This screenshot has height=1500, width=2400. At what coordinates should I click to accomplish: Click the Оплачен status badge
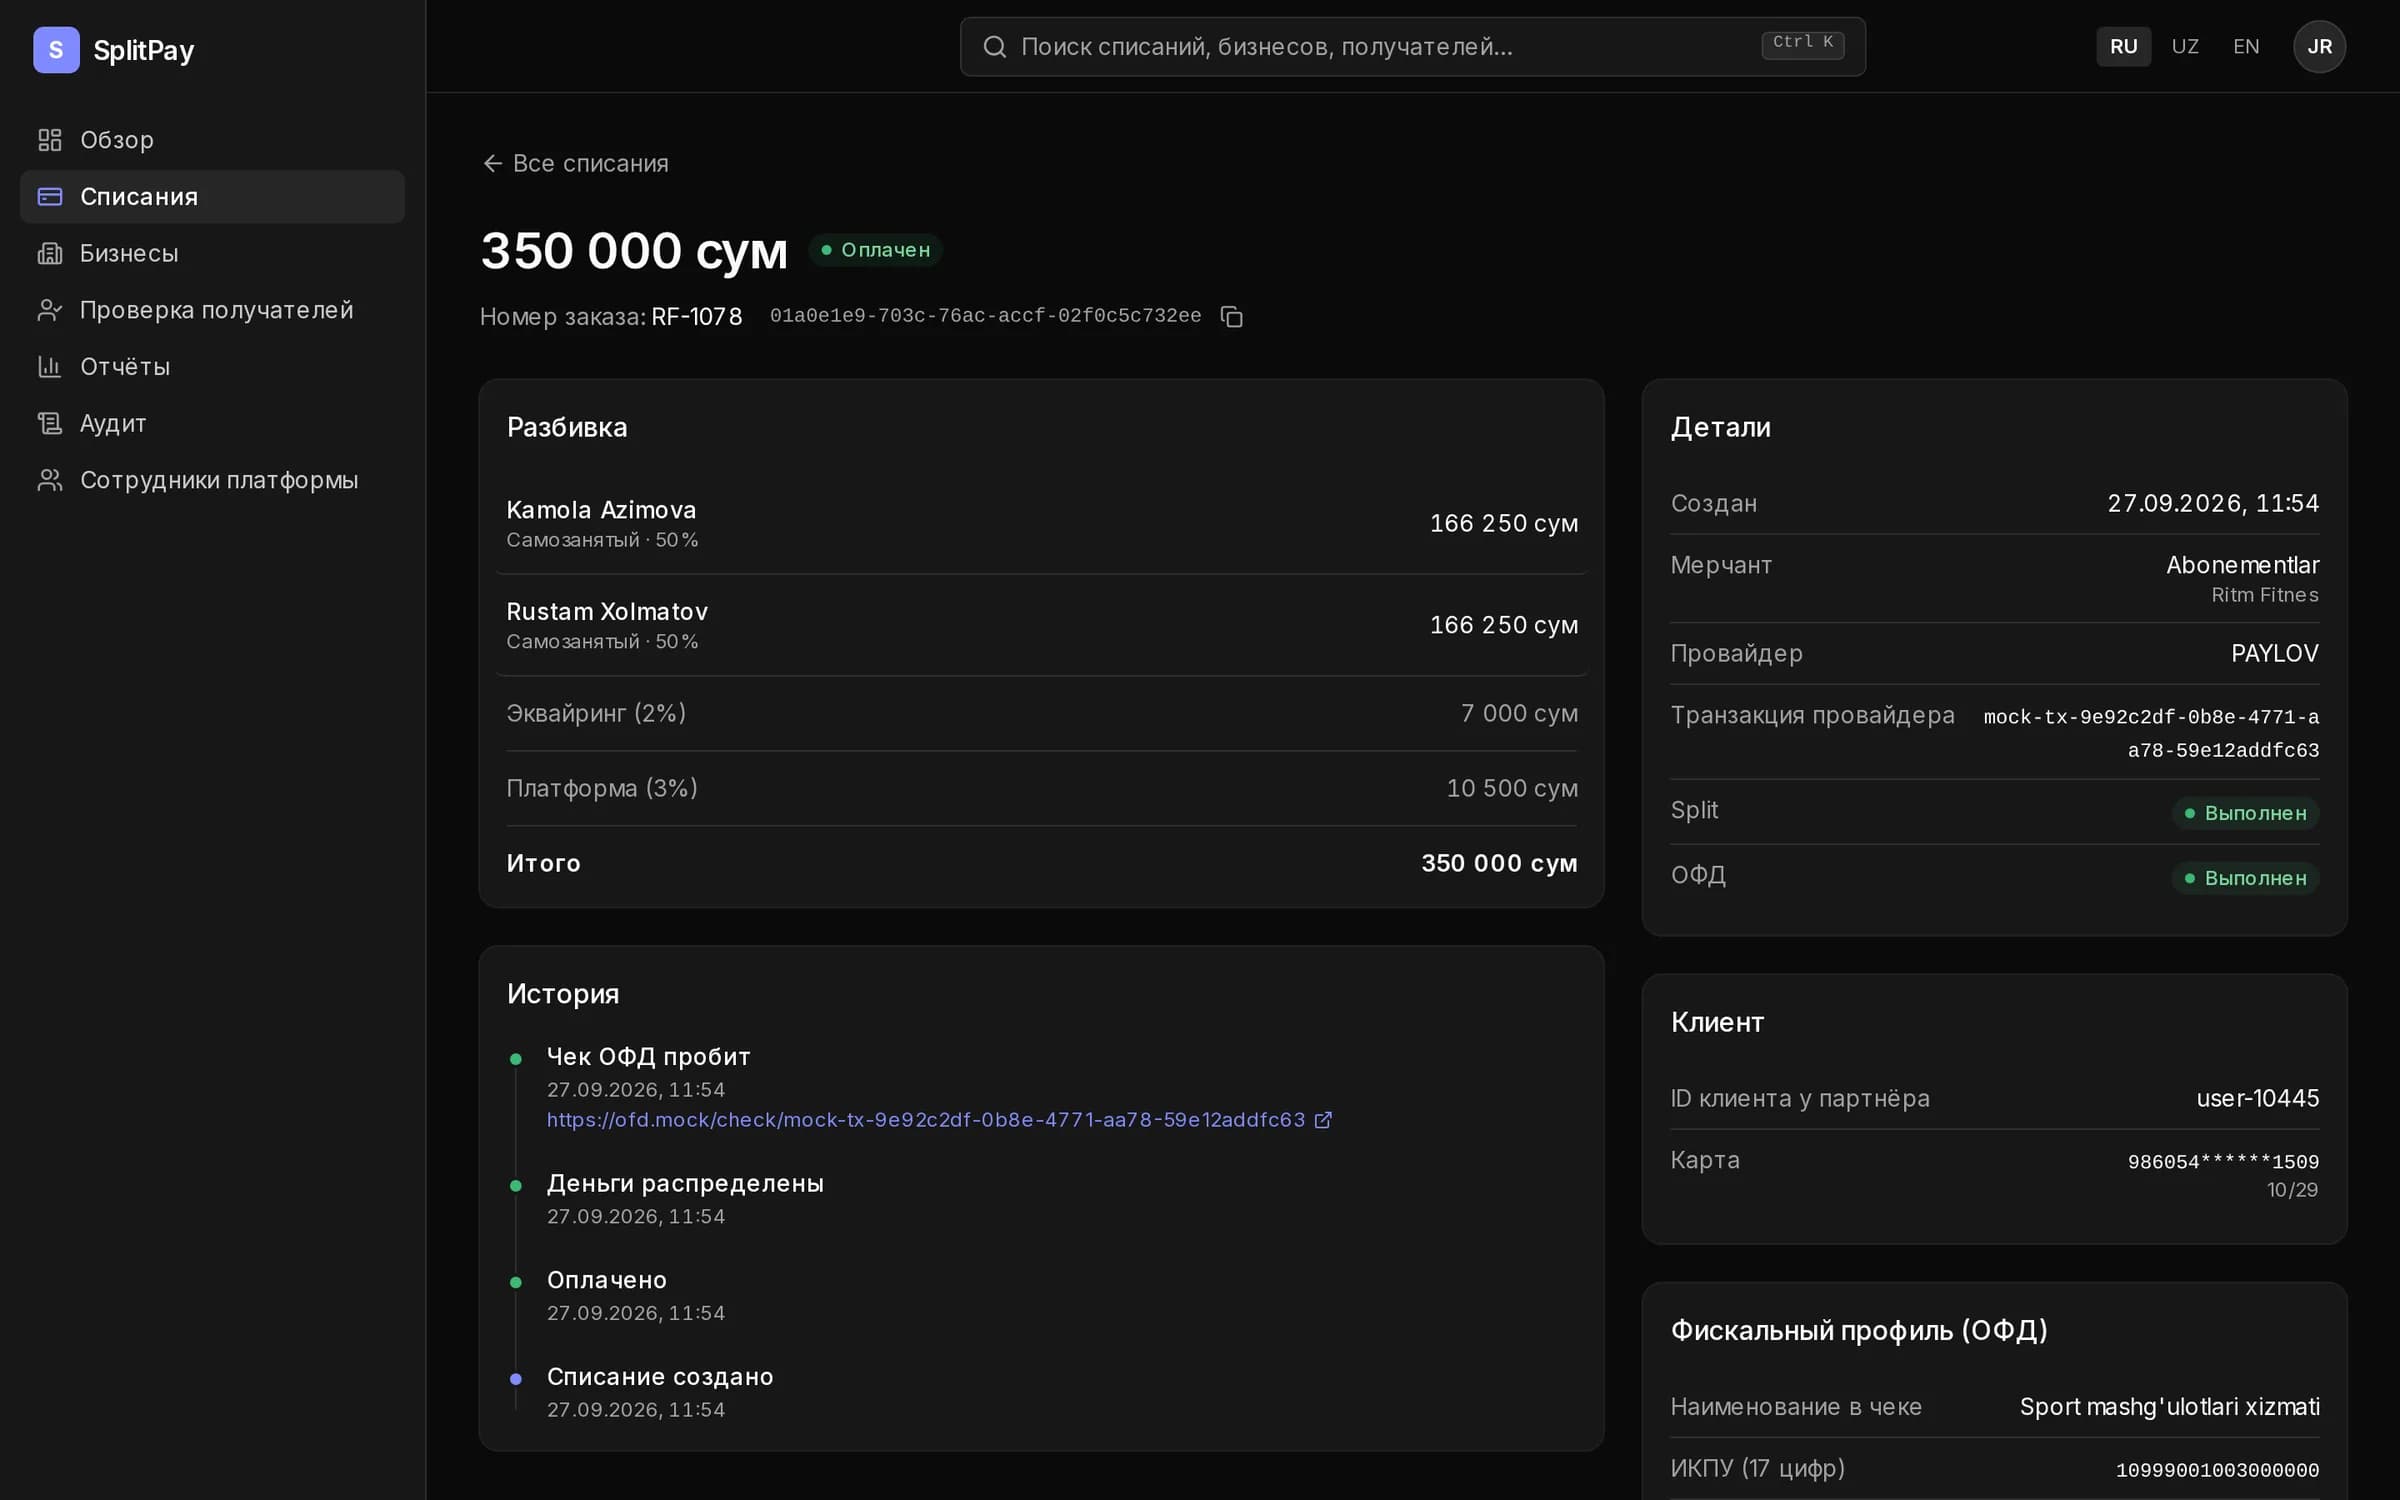[875, 250]
